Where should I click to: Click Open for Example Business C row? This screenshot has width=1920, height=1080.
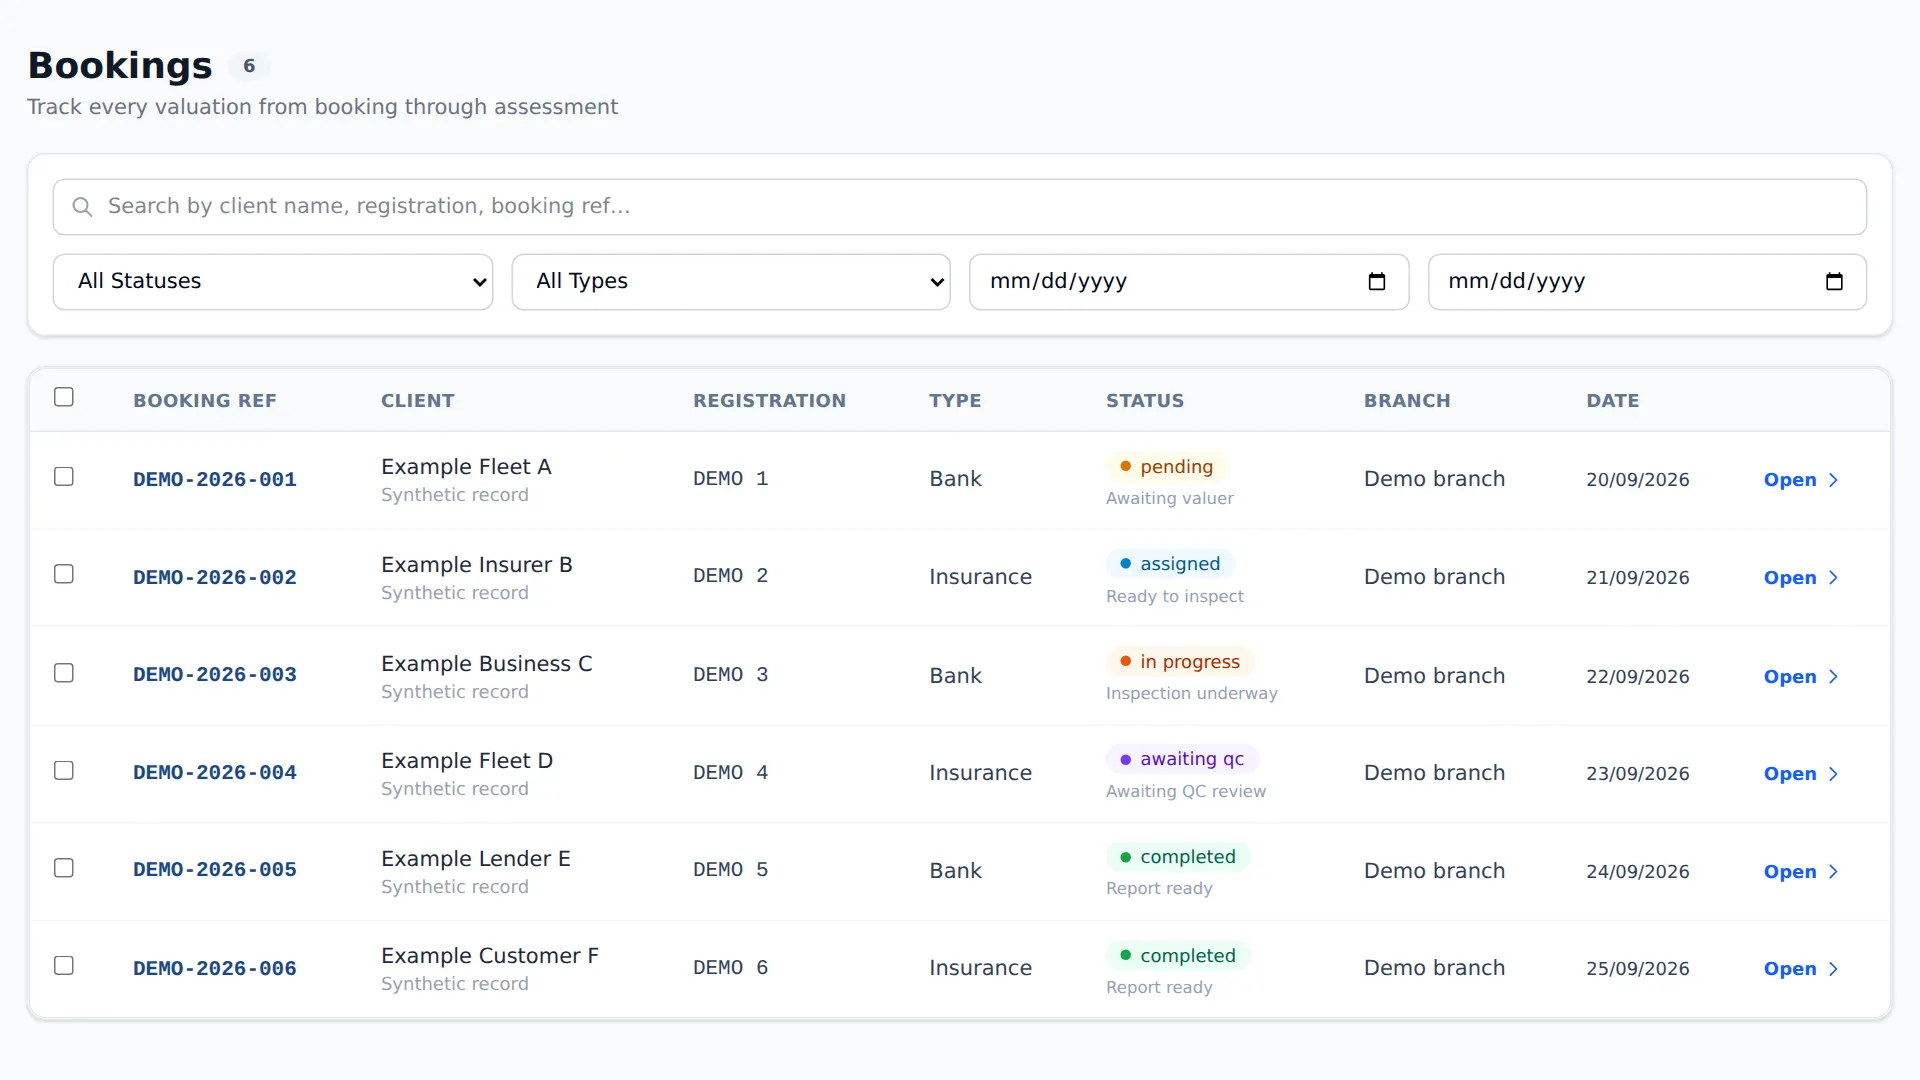coord(1801,677)
